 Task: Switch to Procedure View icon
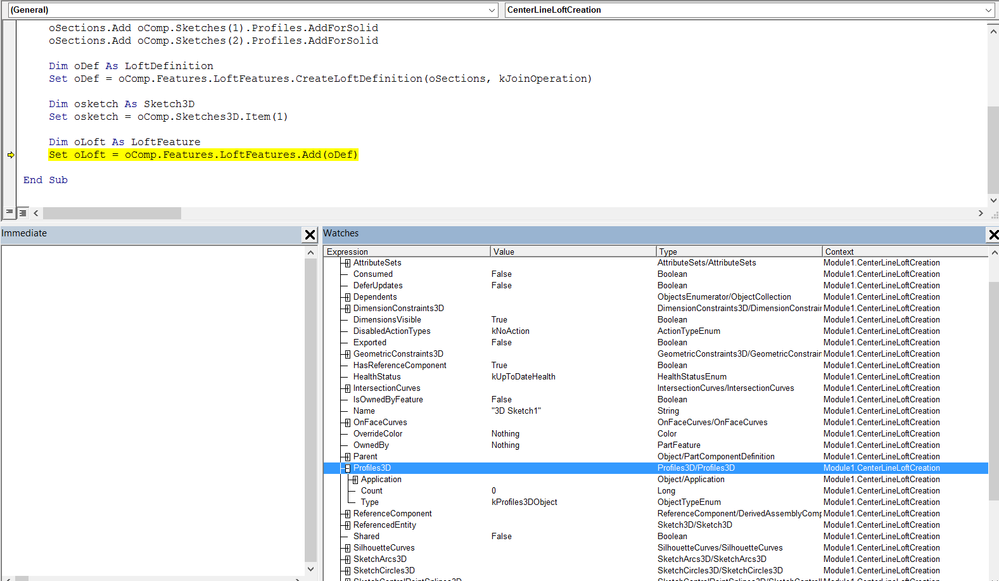tap(9, 212)
